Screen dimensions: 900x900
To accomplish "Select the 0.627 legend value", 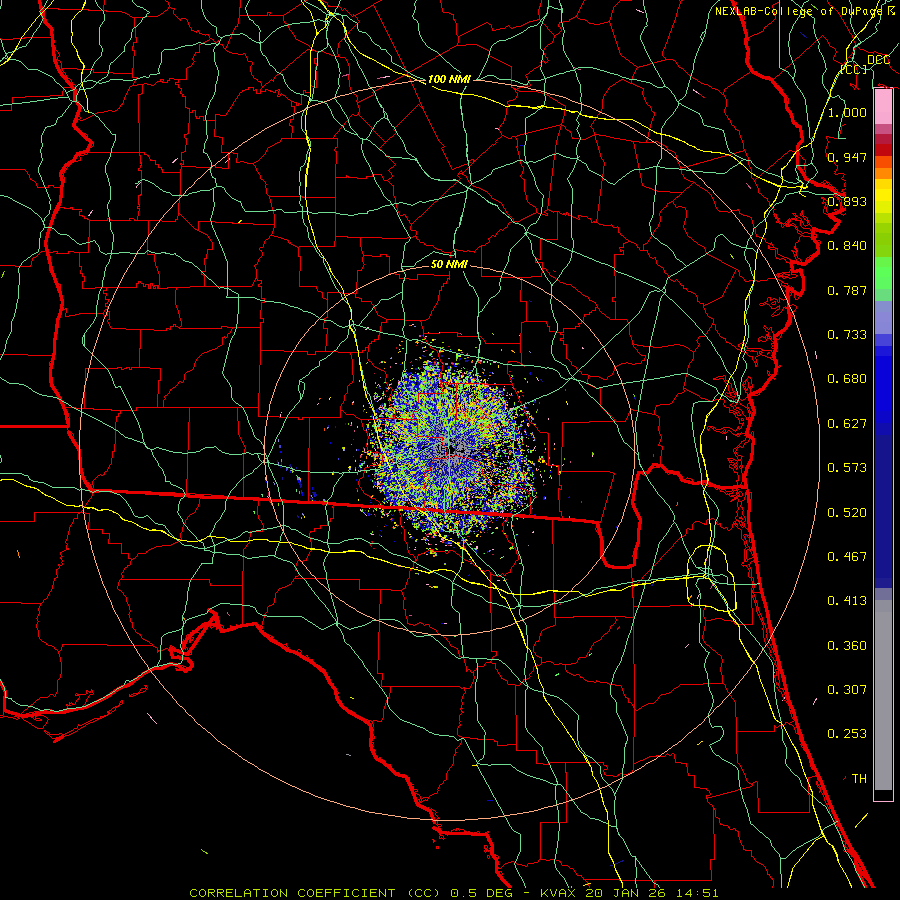I will tap(847, 424).
